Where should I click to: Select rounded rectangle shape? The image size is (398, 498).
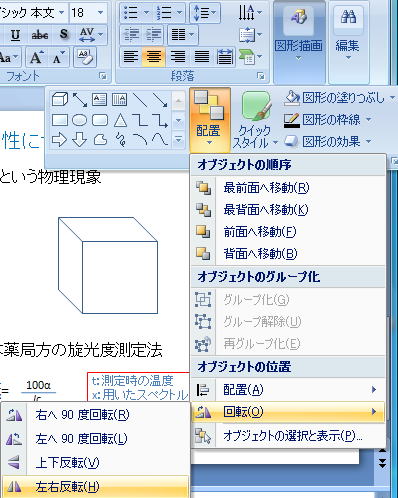pyautogui.click(x=100, y=120)
